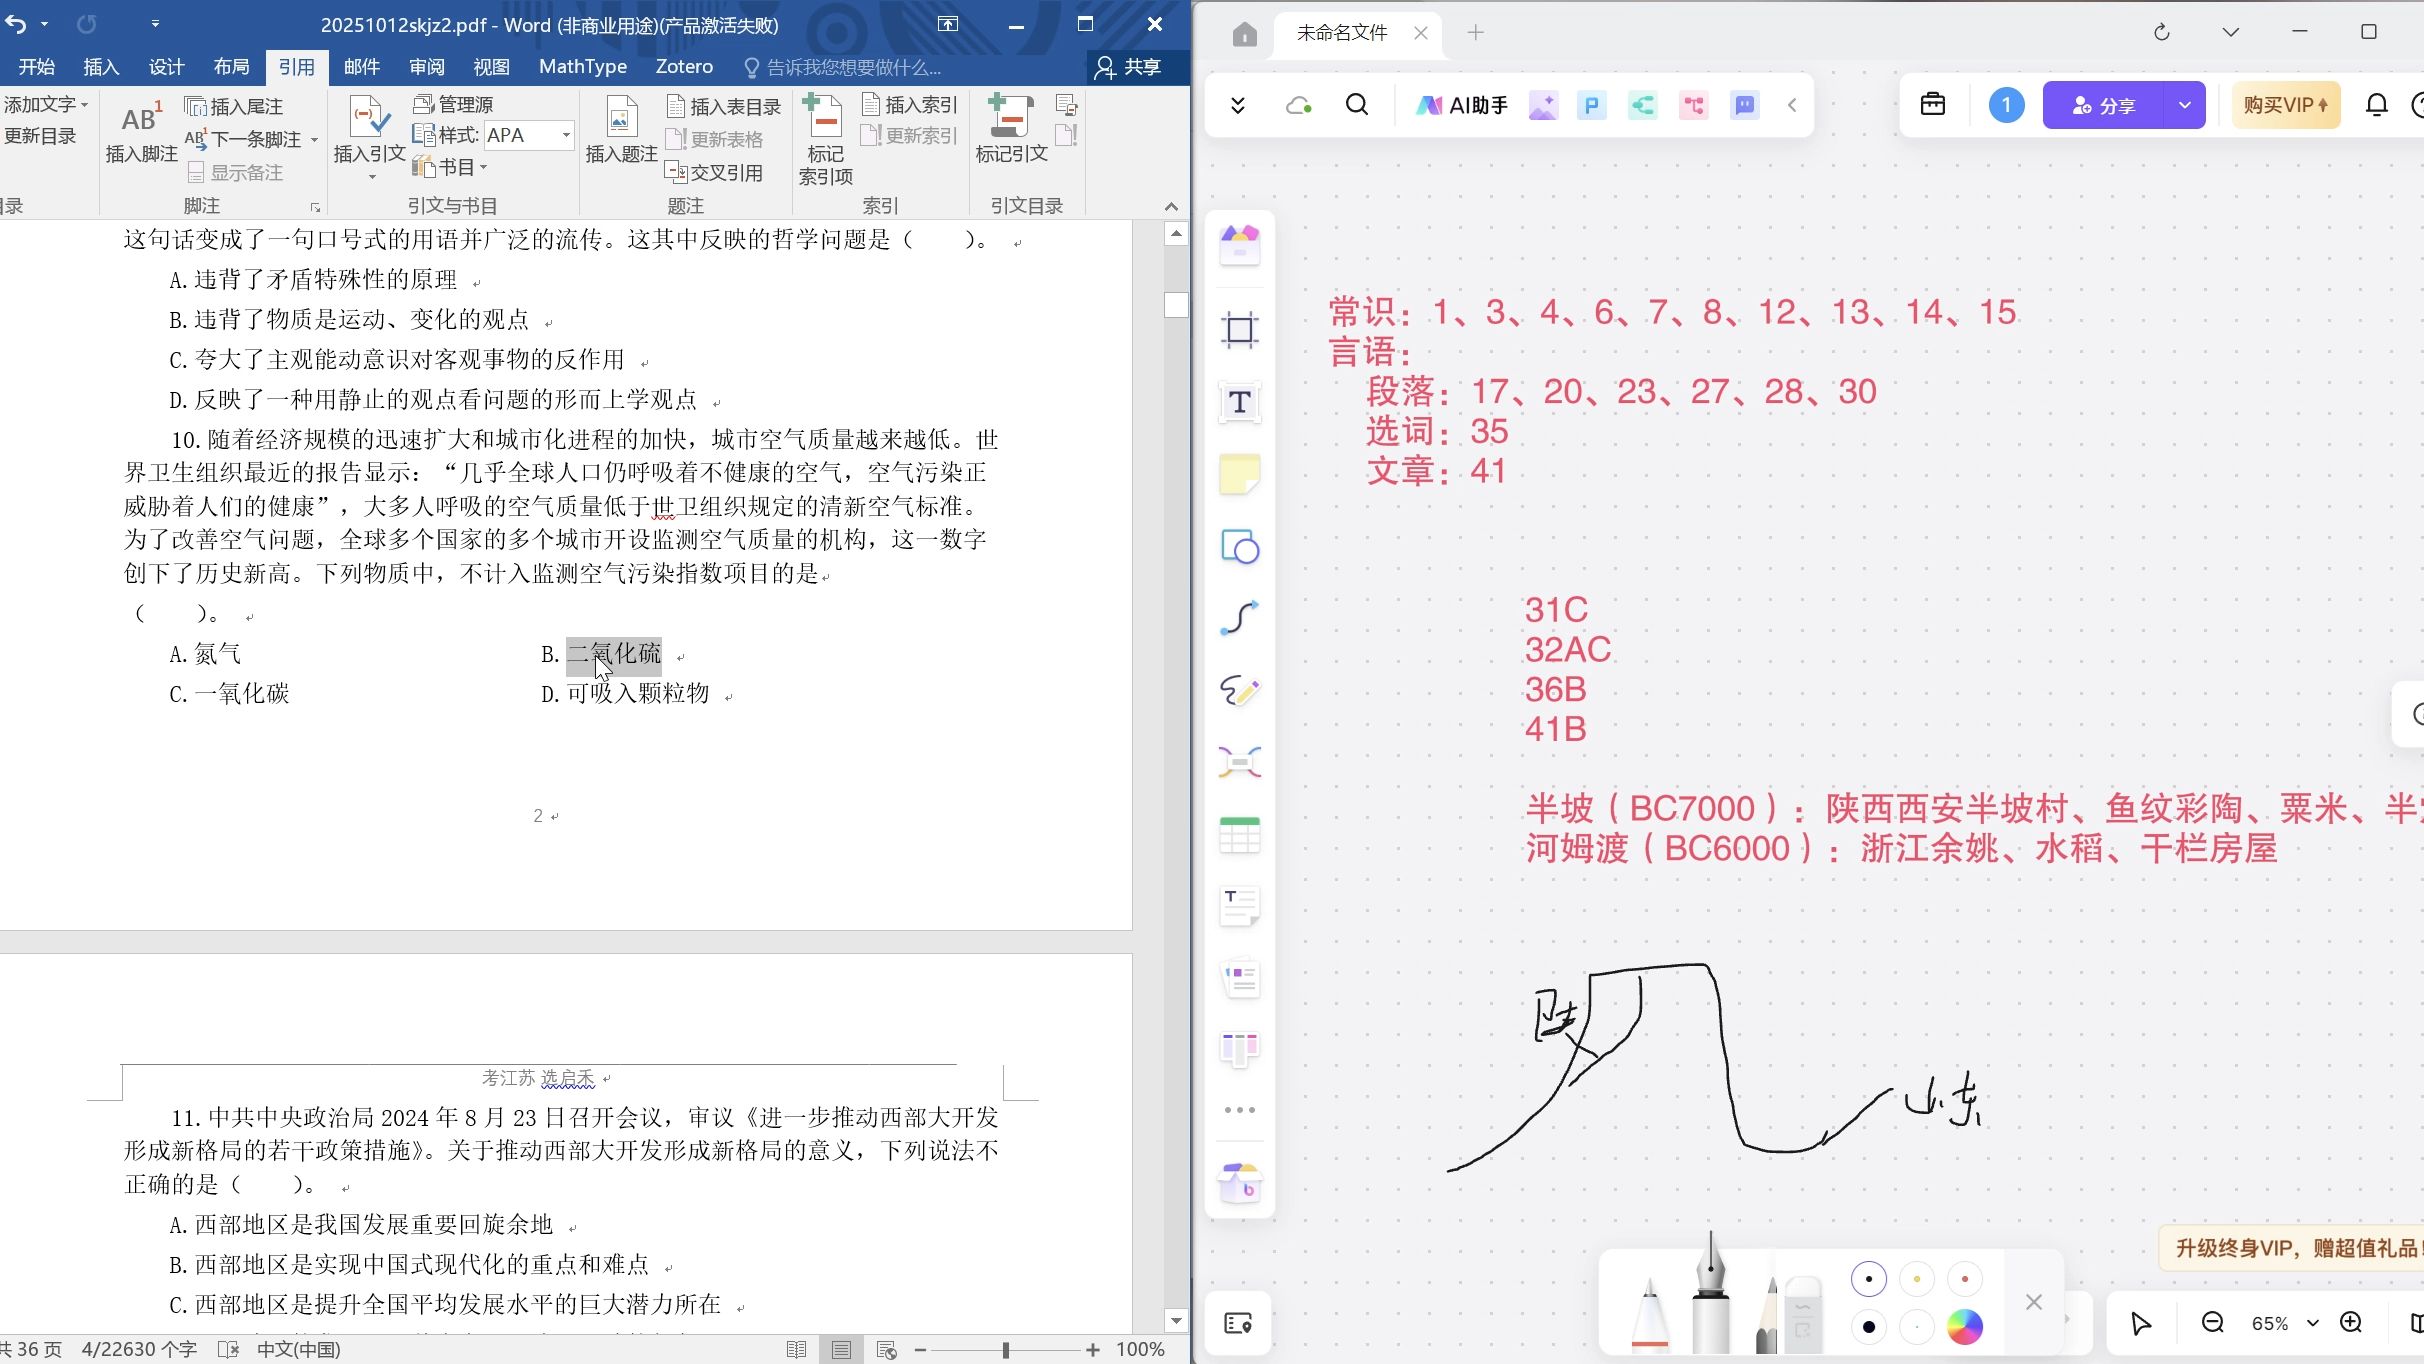
Task: Select the large black stroke dot
Action: [1868, 1327]
